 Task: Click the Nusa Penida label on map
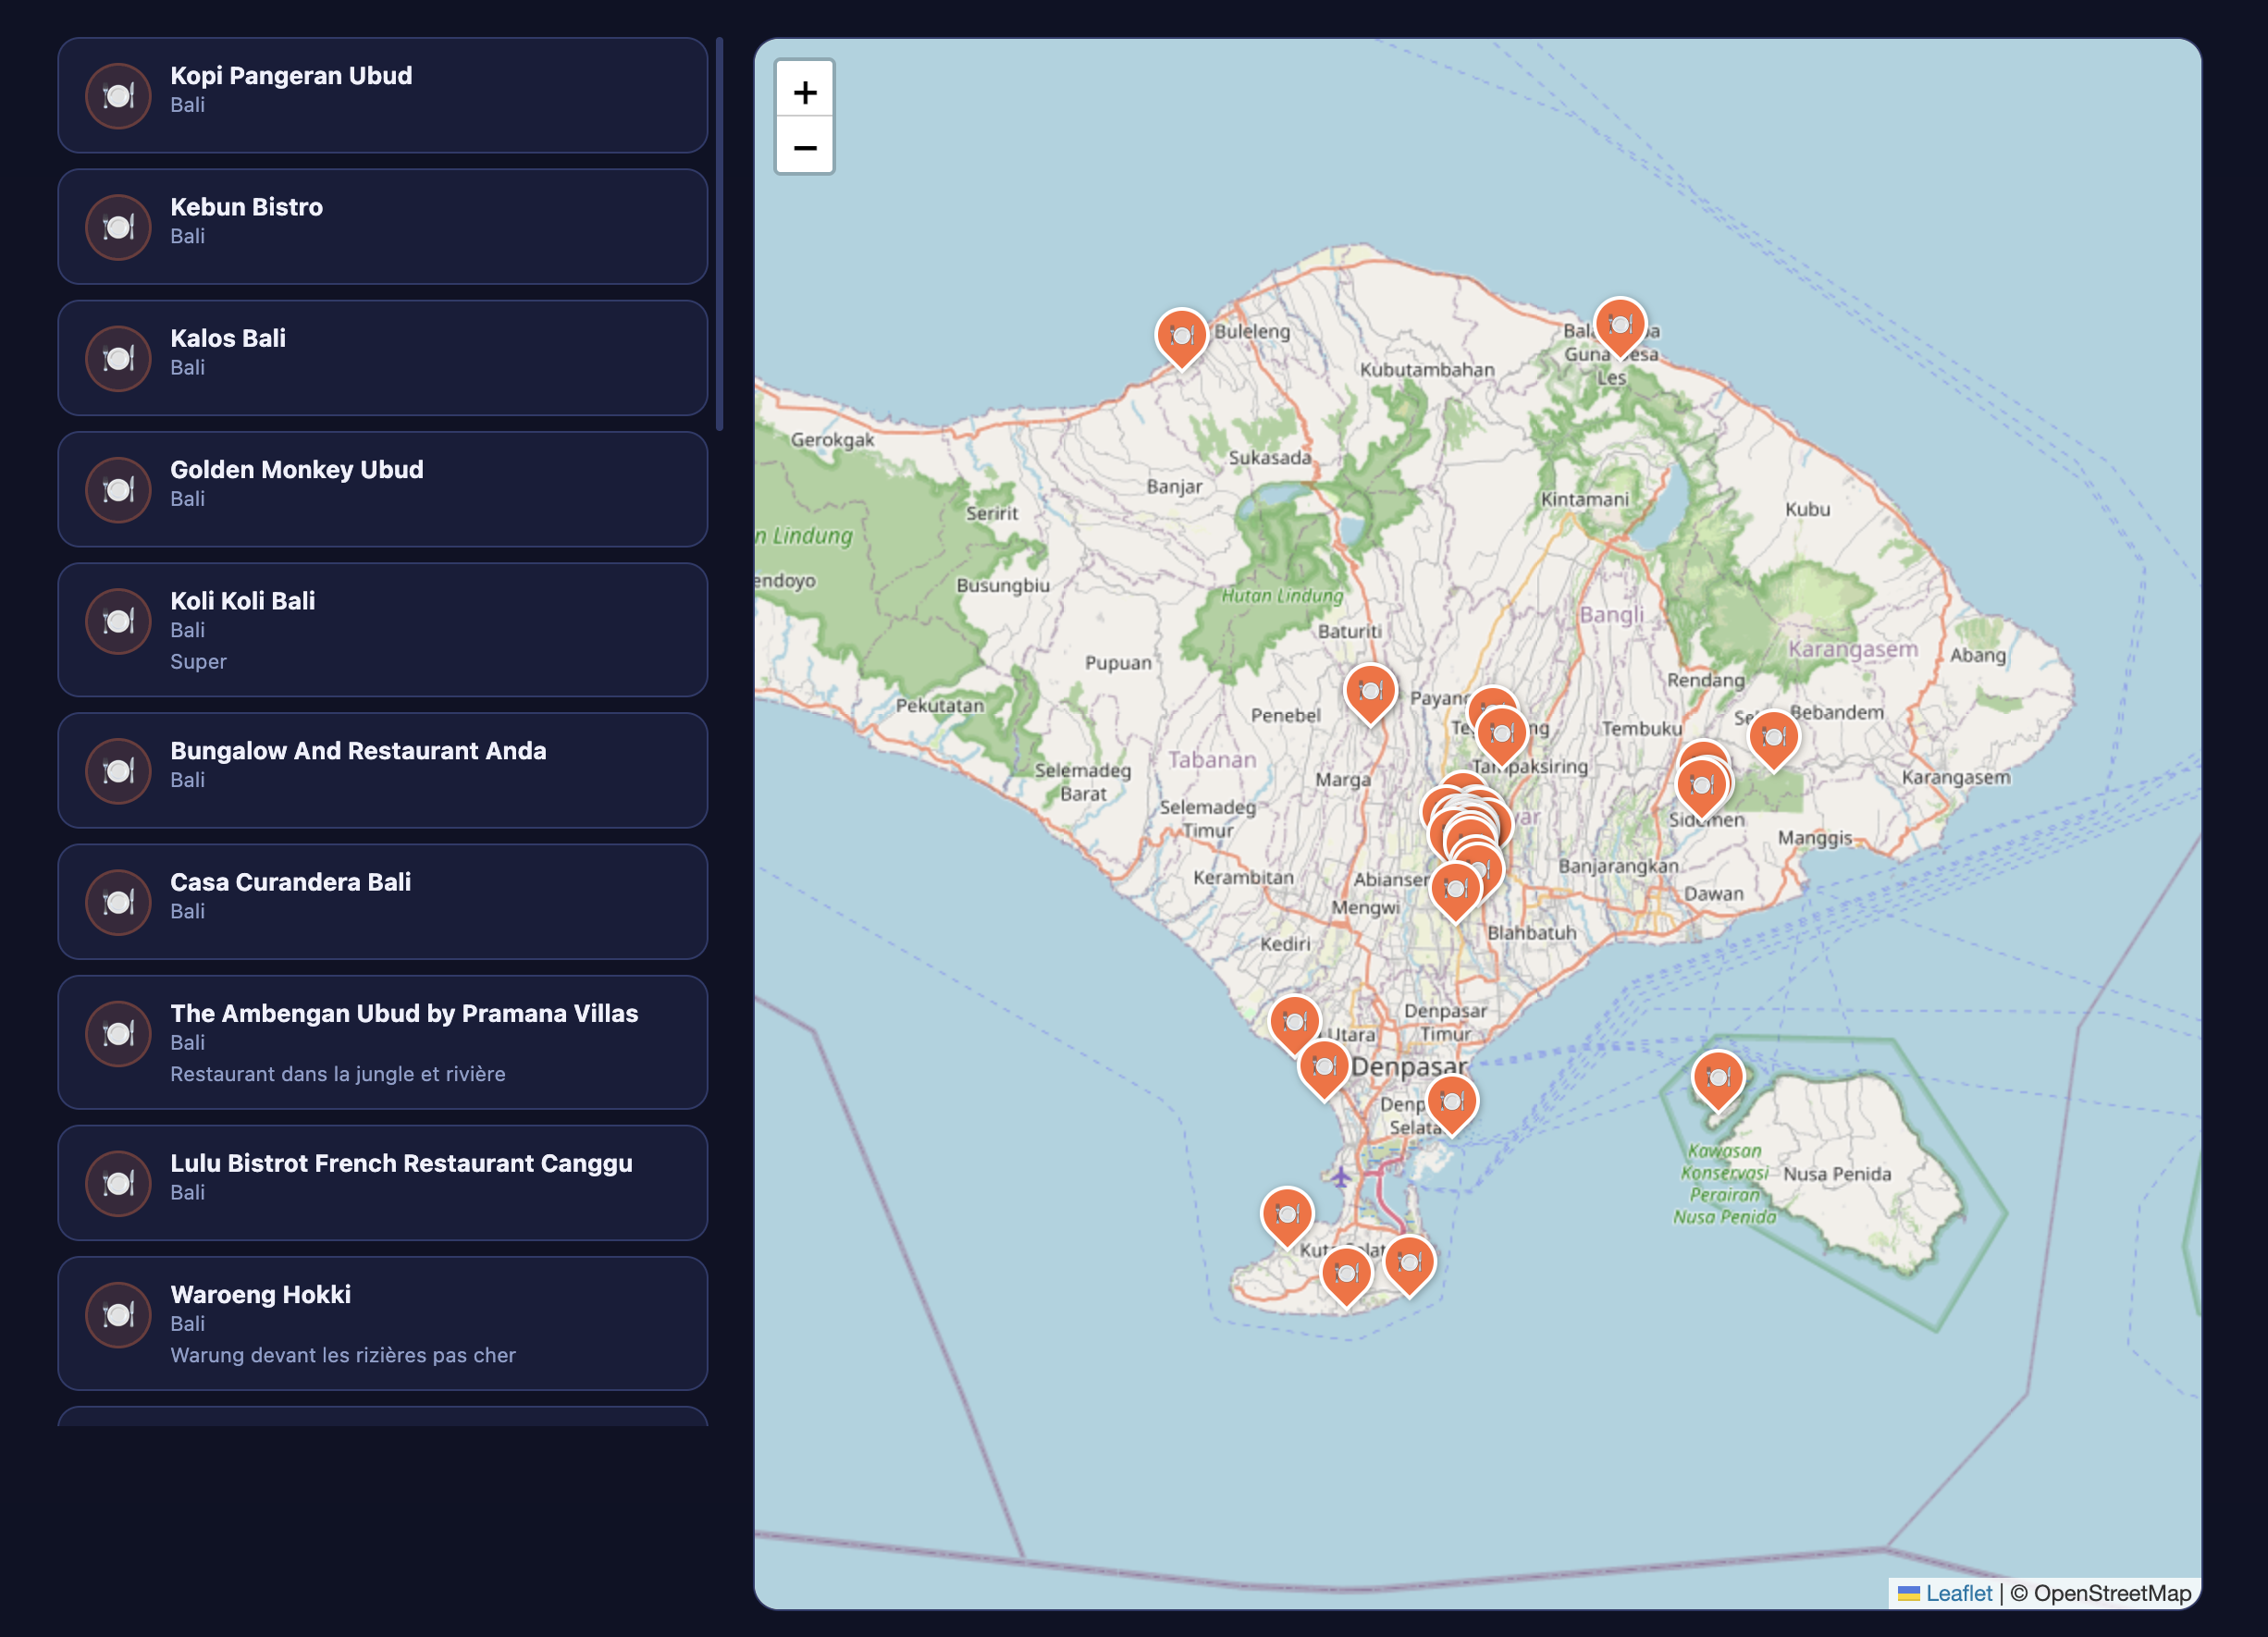[1837, 1174]
